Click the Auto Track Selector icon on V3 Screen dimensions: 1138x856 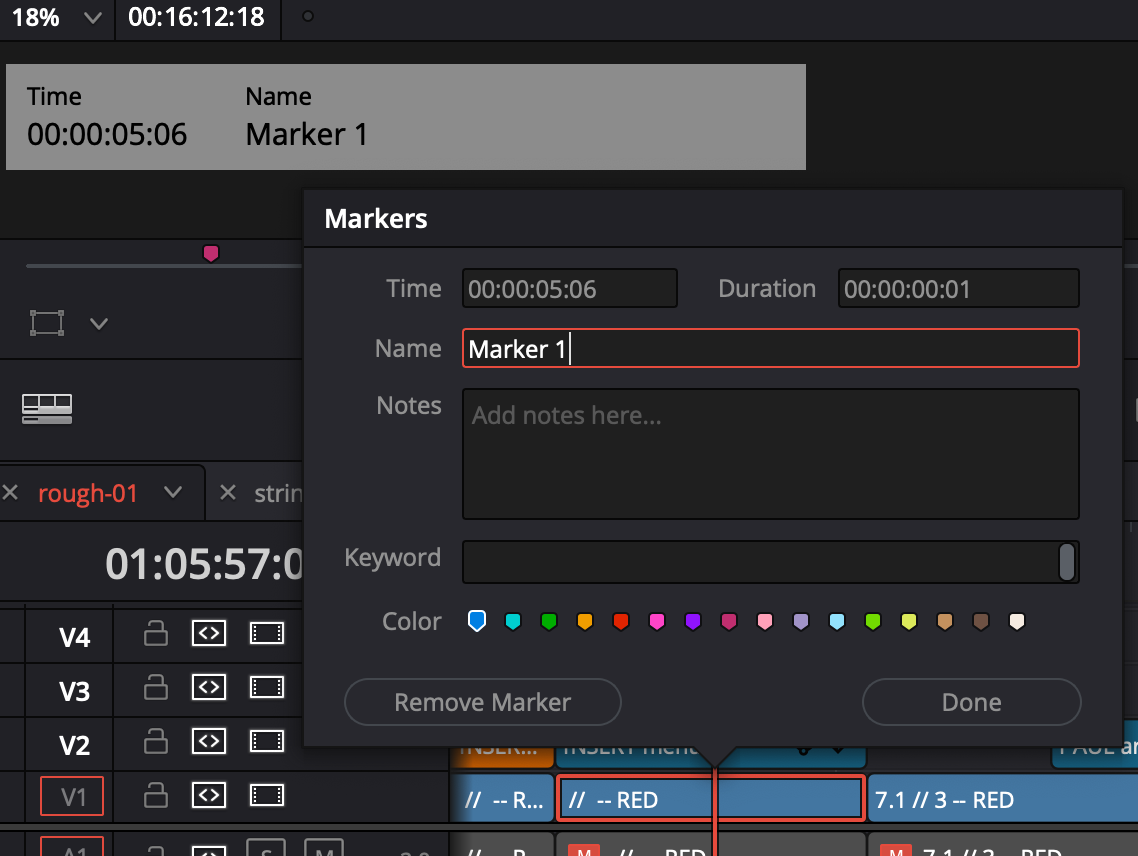coord(209,687)
